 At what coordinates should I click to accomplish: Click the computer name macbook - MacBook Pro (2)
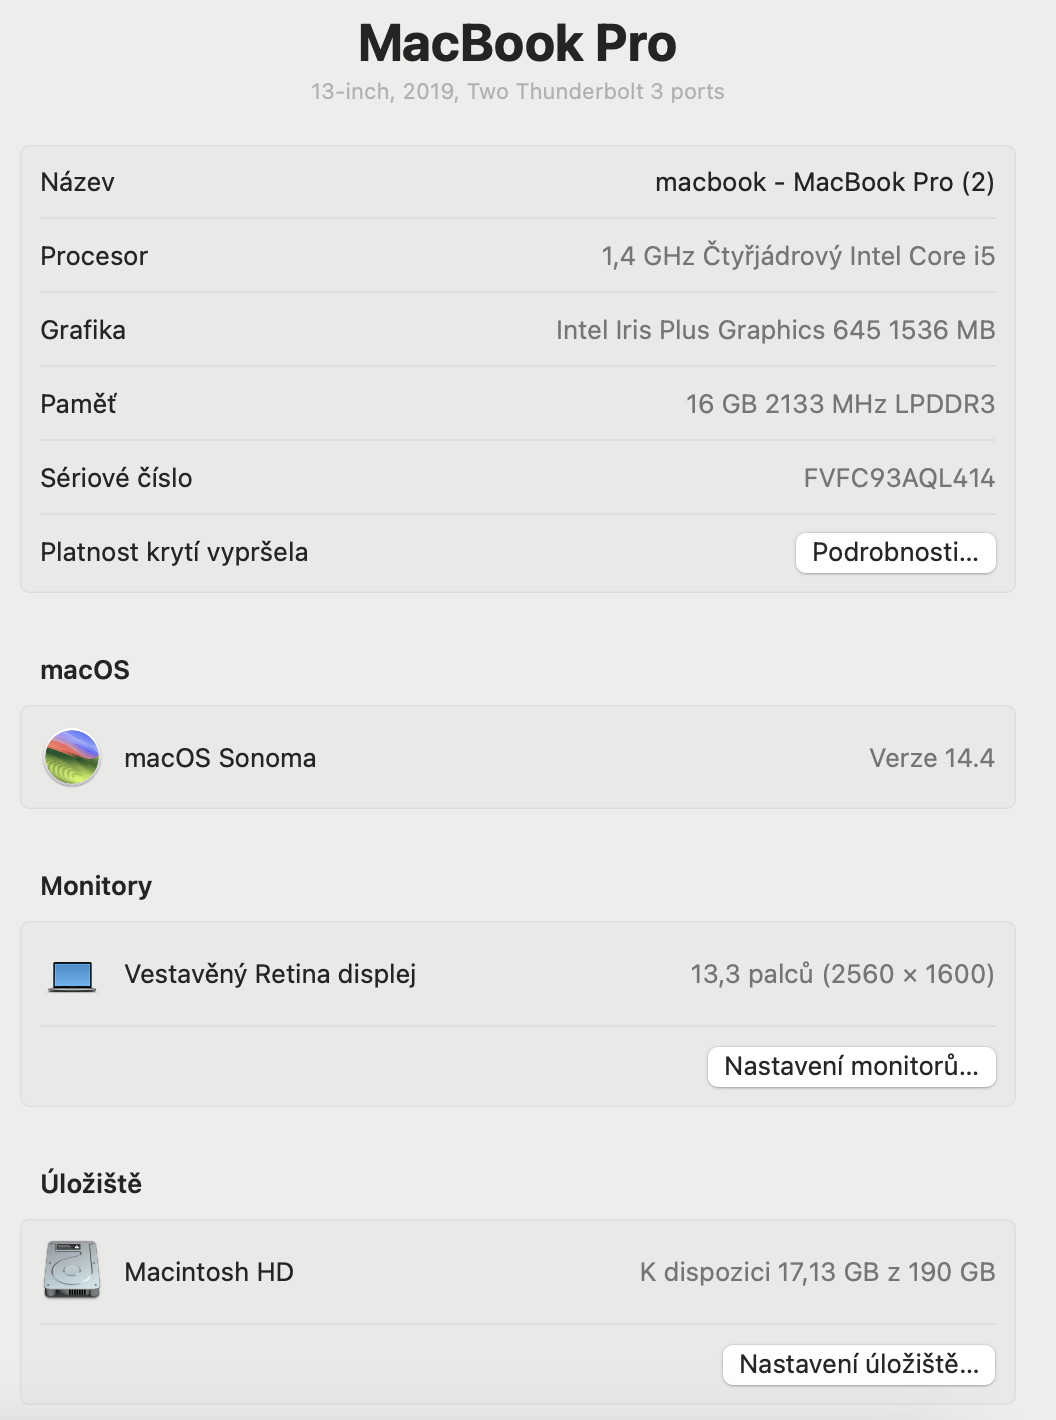pos(824,182)
